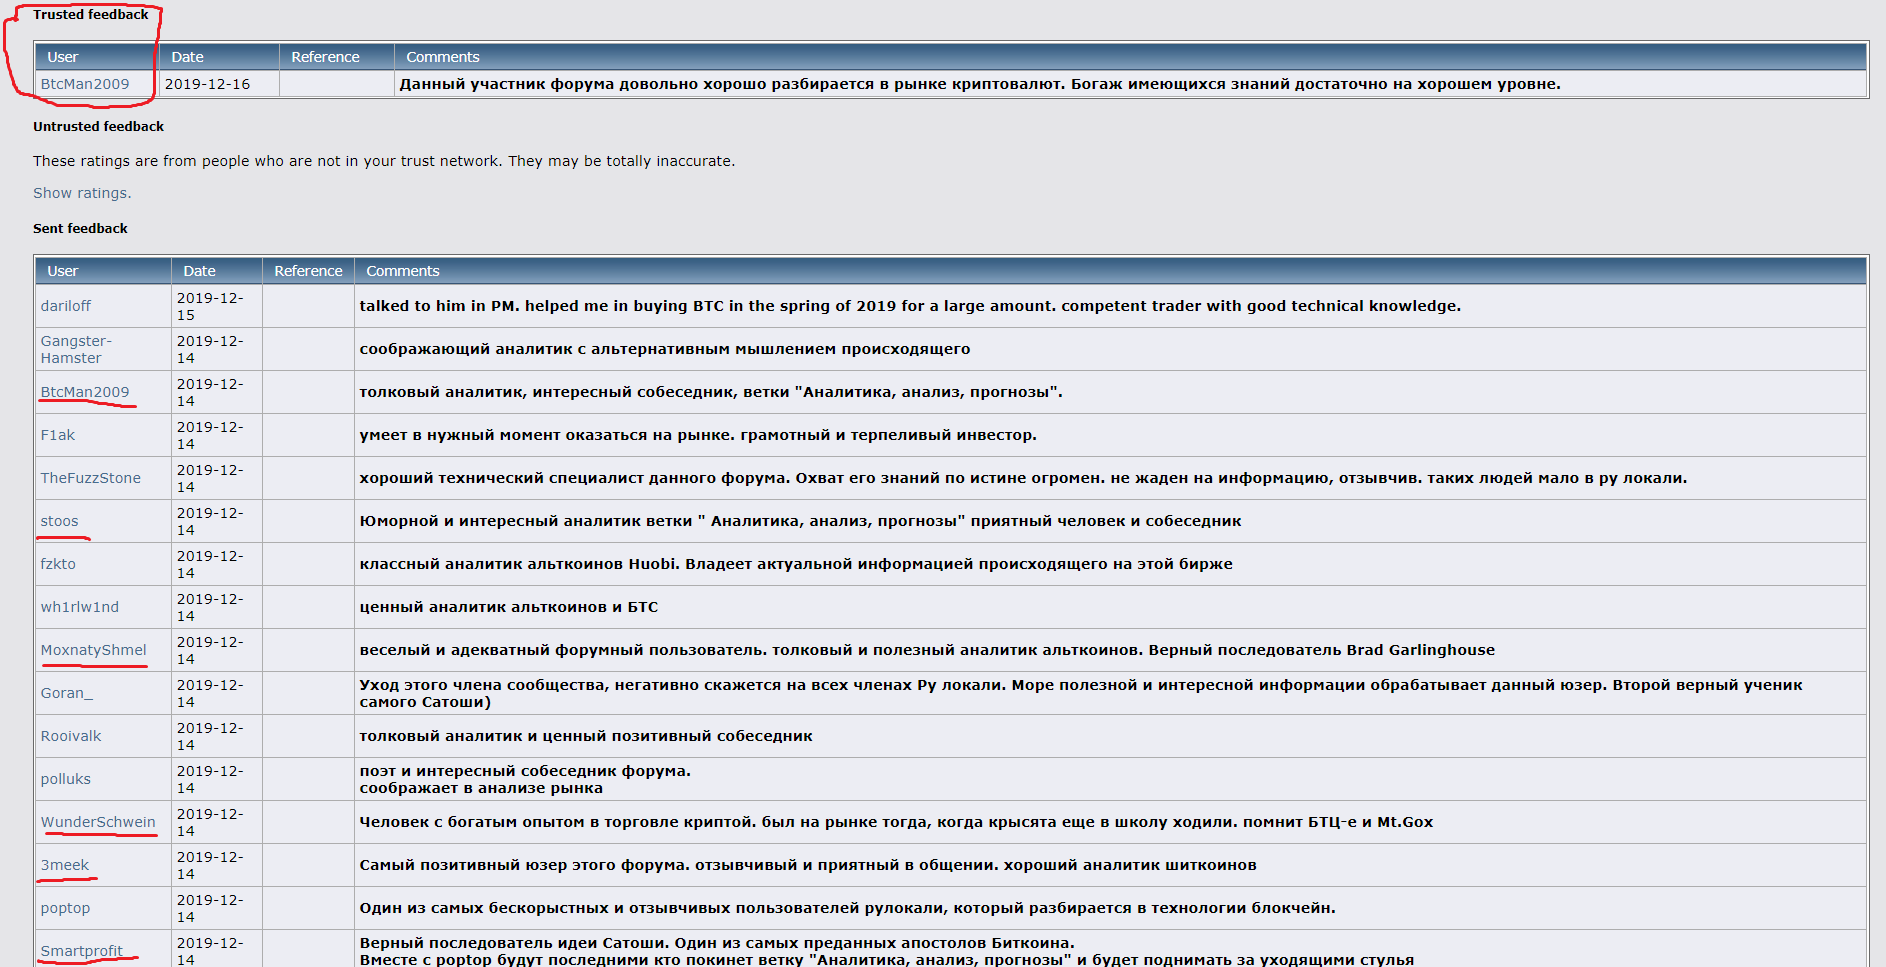
Task: Open Smartprofit user profile link
Action: pos(82,951)
